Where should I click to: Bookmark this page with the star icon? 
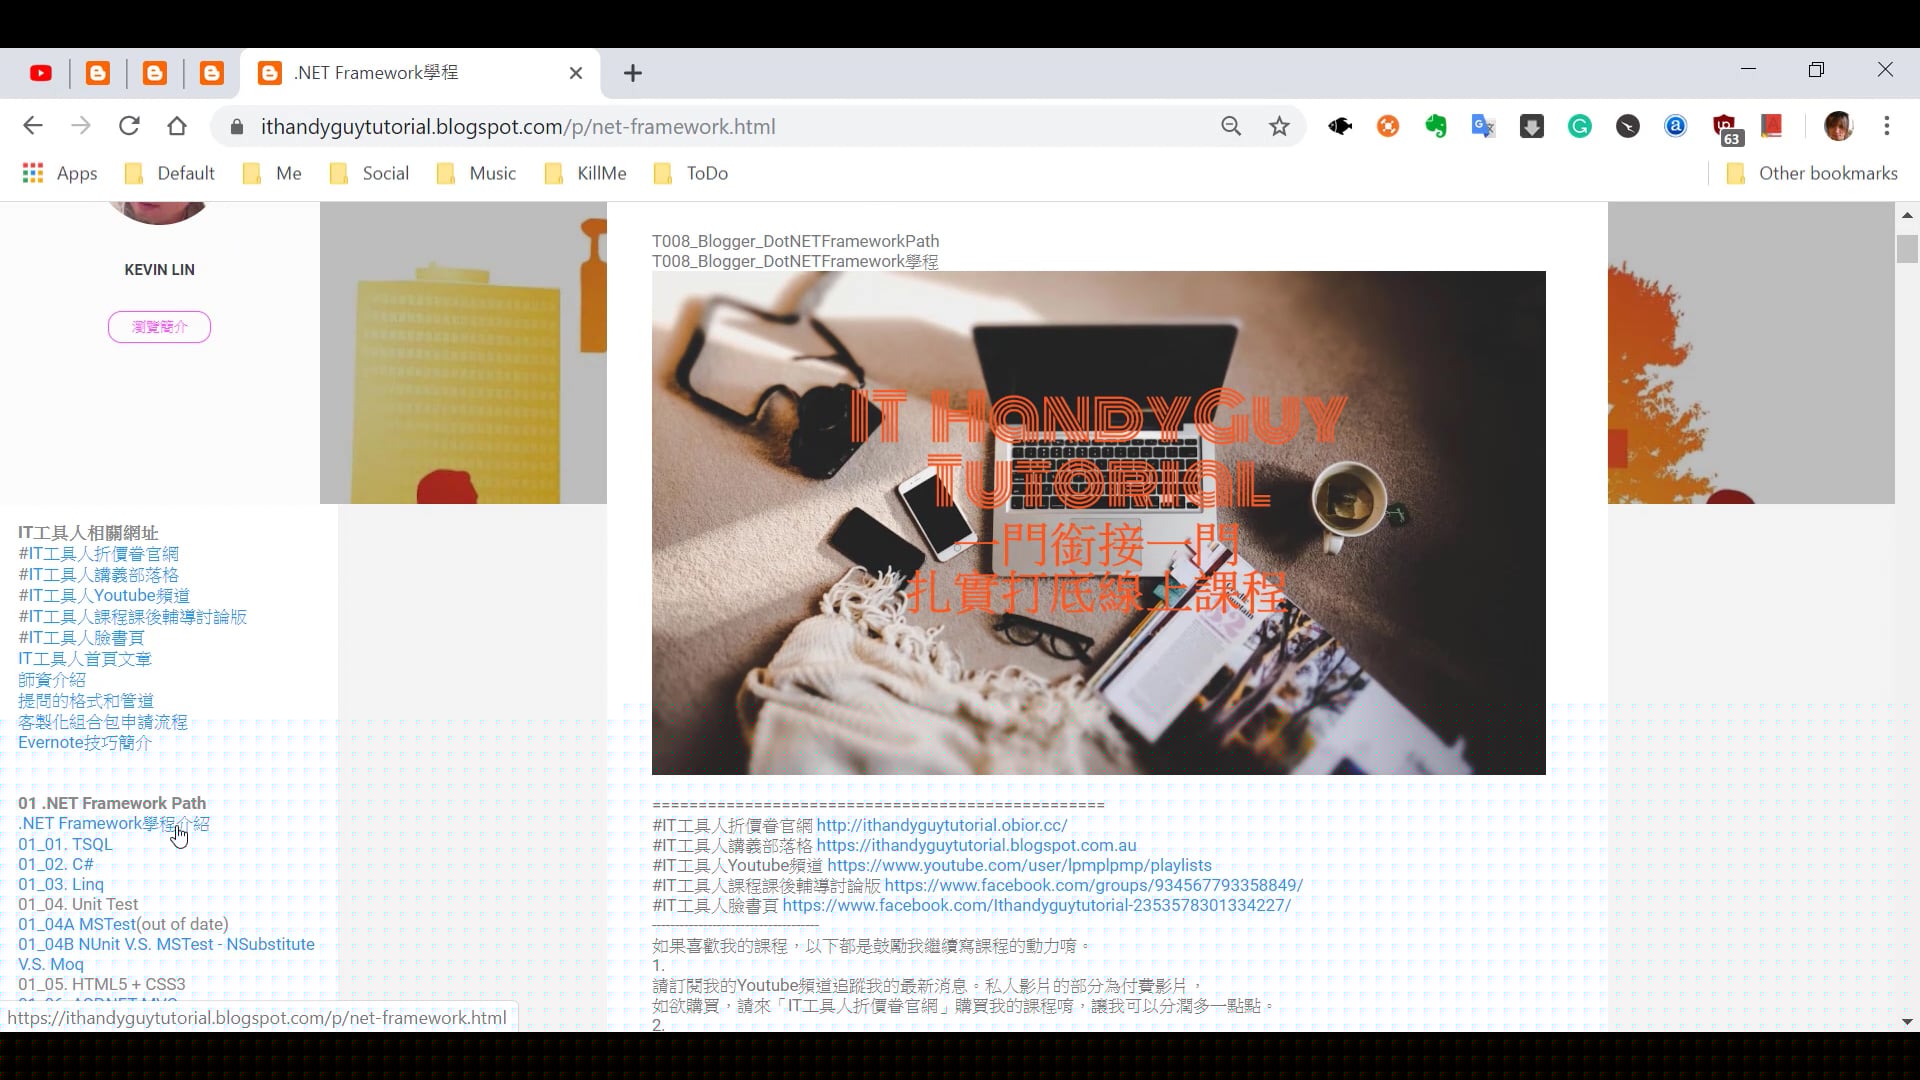(1280, 126)
